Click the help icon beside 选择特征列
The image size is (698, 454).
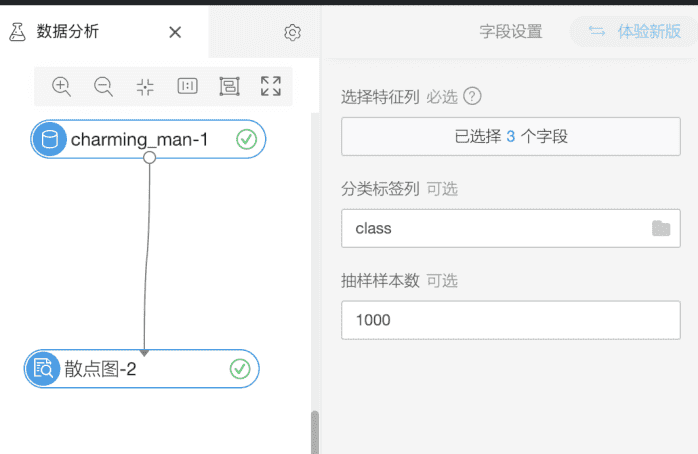tap(473, 97)
